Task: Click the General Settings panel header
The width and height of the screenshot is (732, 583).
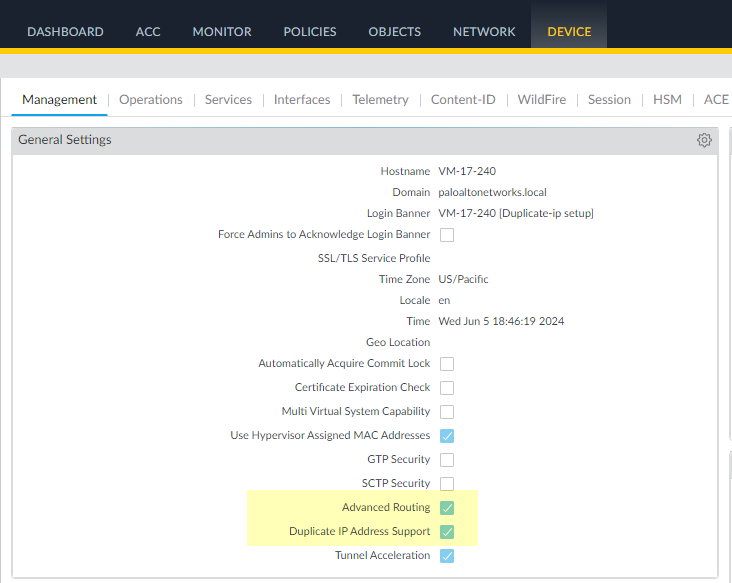Action: click(300, 140)
